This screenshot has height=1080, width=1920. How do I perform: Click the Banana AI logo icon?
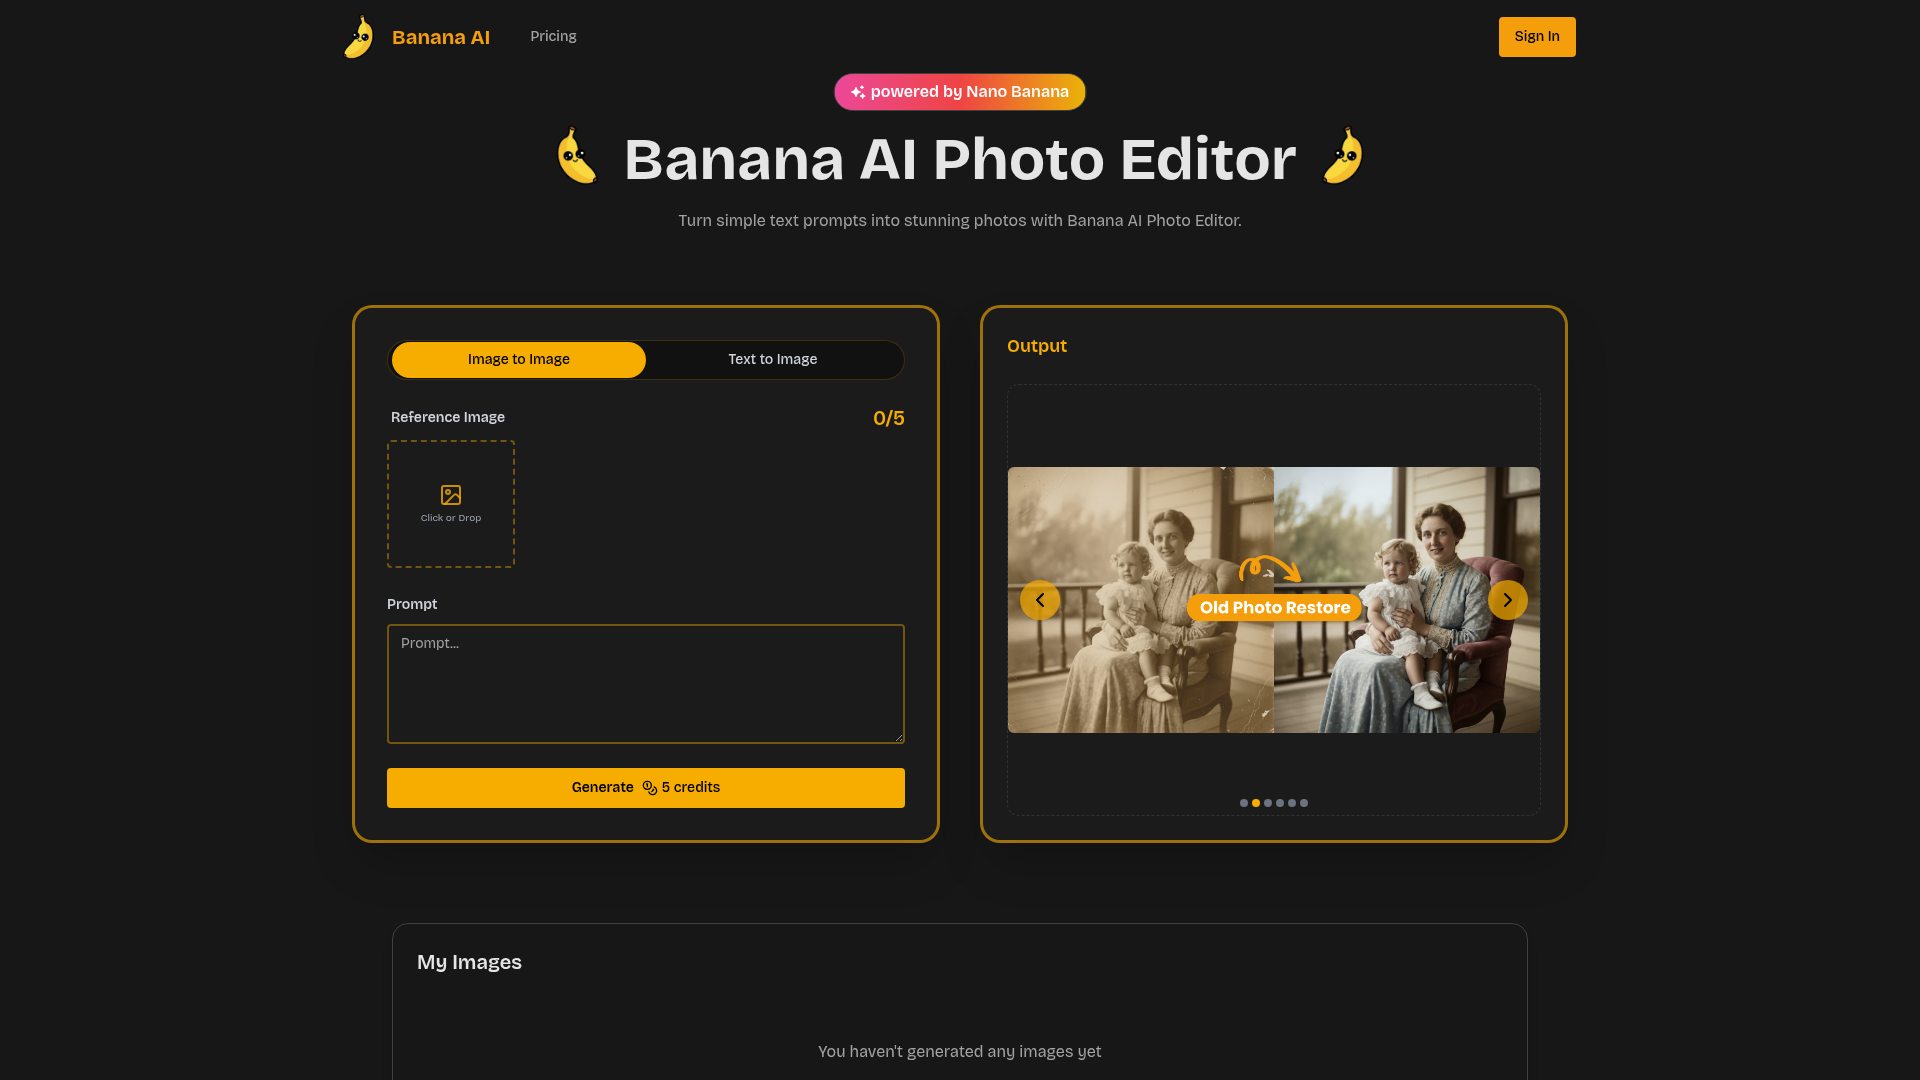pyautogui.click(x=357, y=36)
